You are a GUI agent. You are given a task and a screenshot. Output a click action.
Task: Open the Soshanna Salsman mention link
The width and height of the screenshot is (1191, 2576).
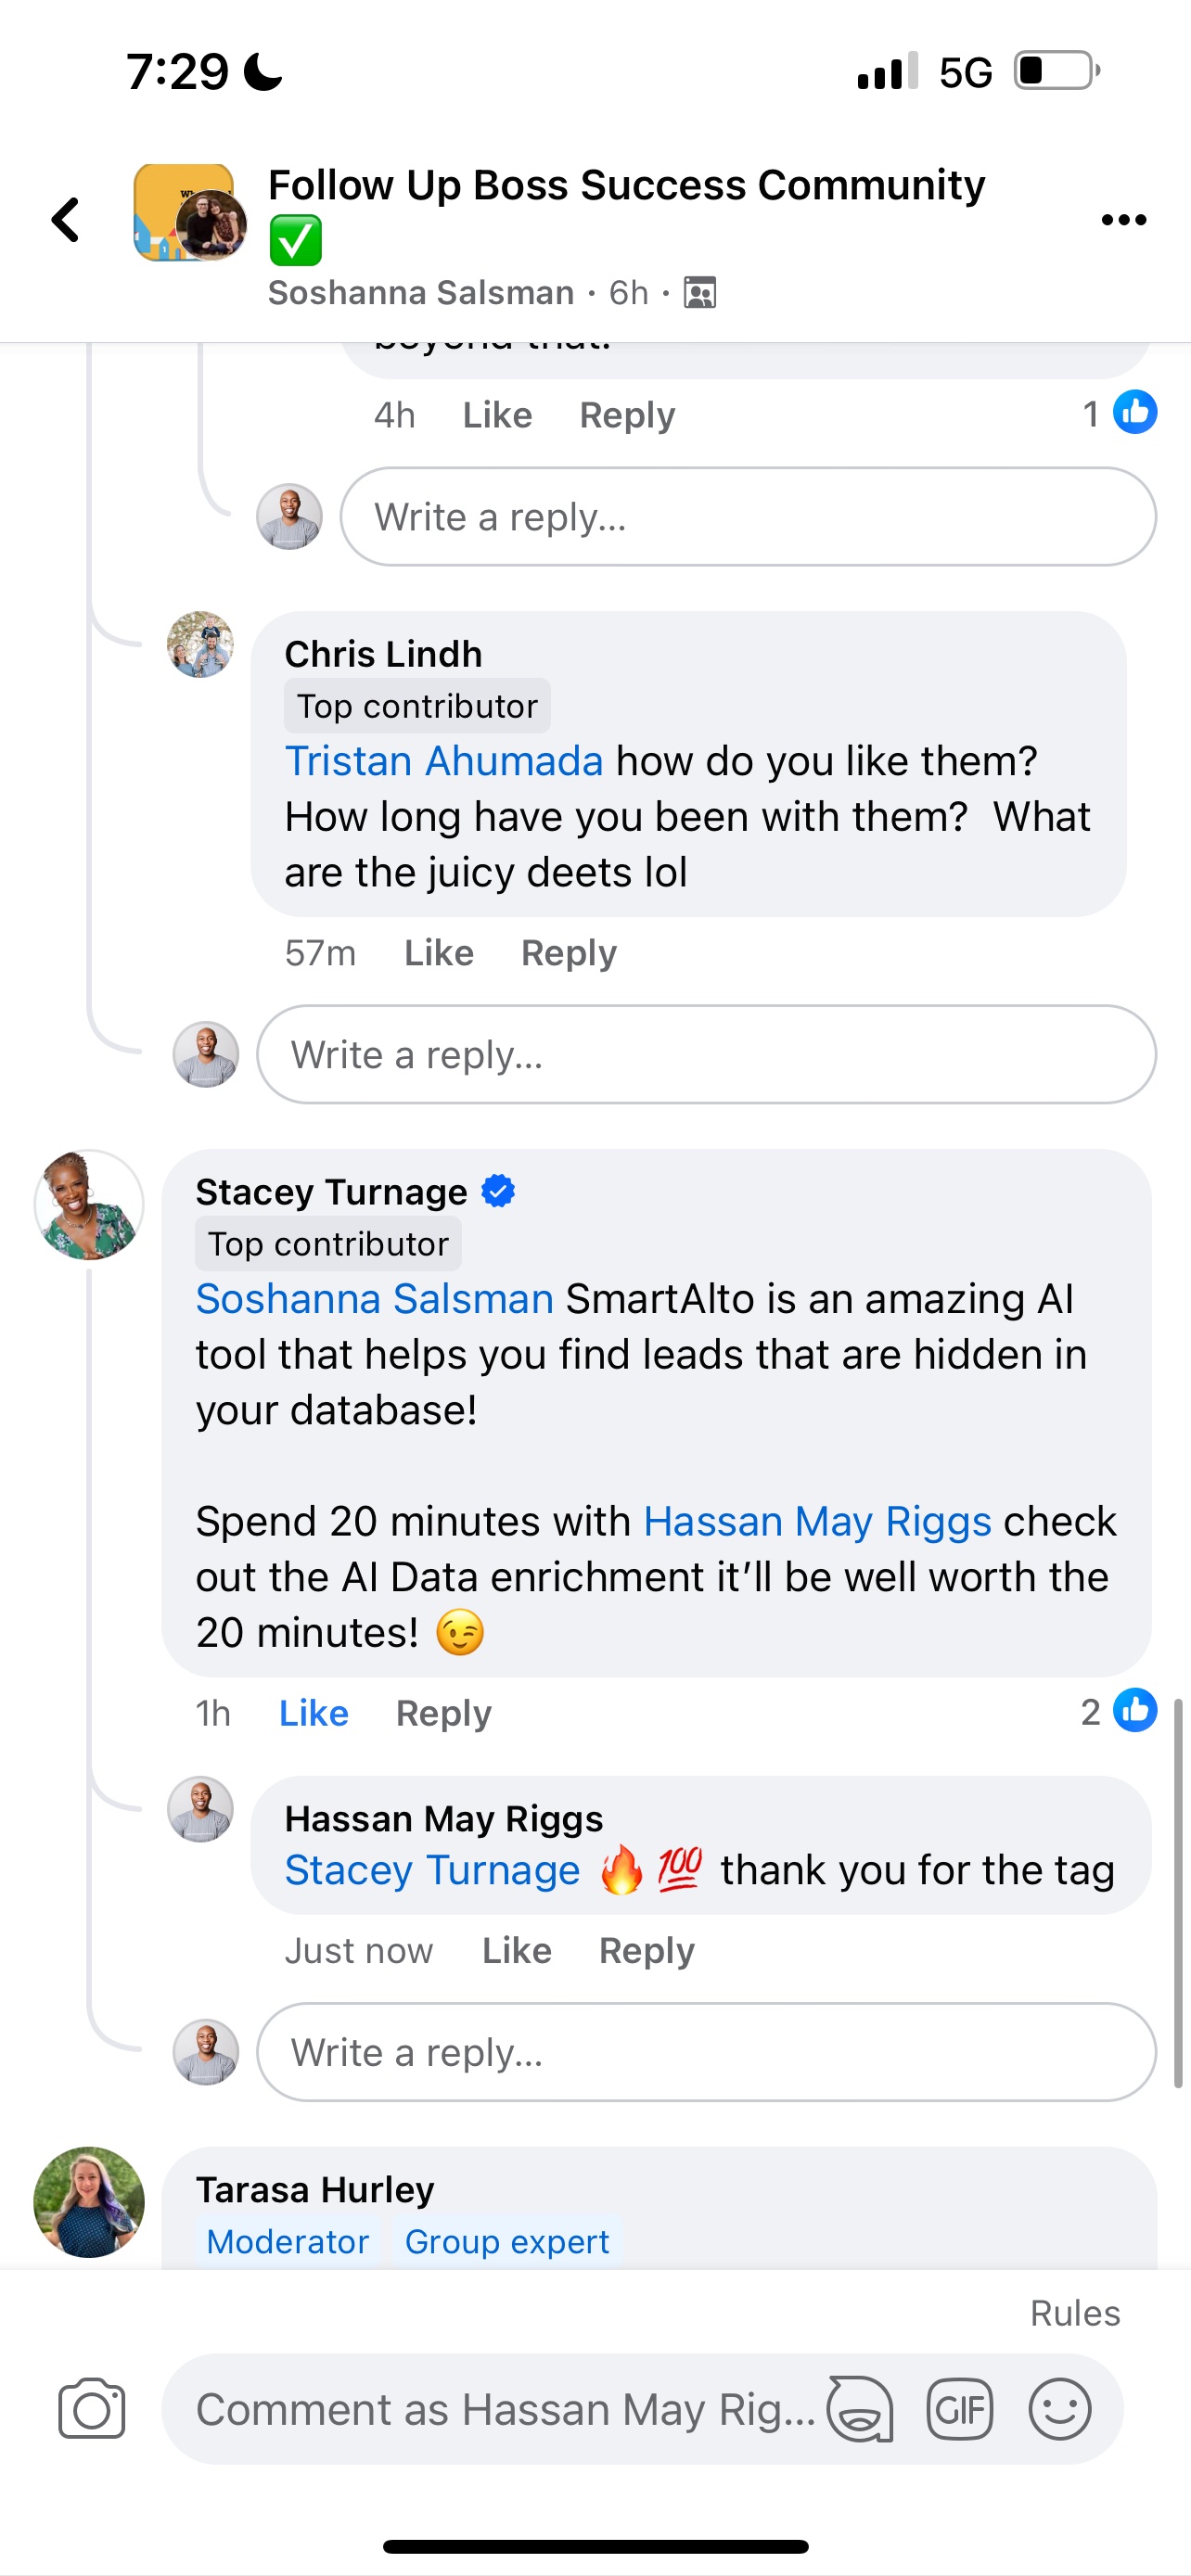pos(374,1299)
